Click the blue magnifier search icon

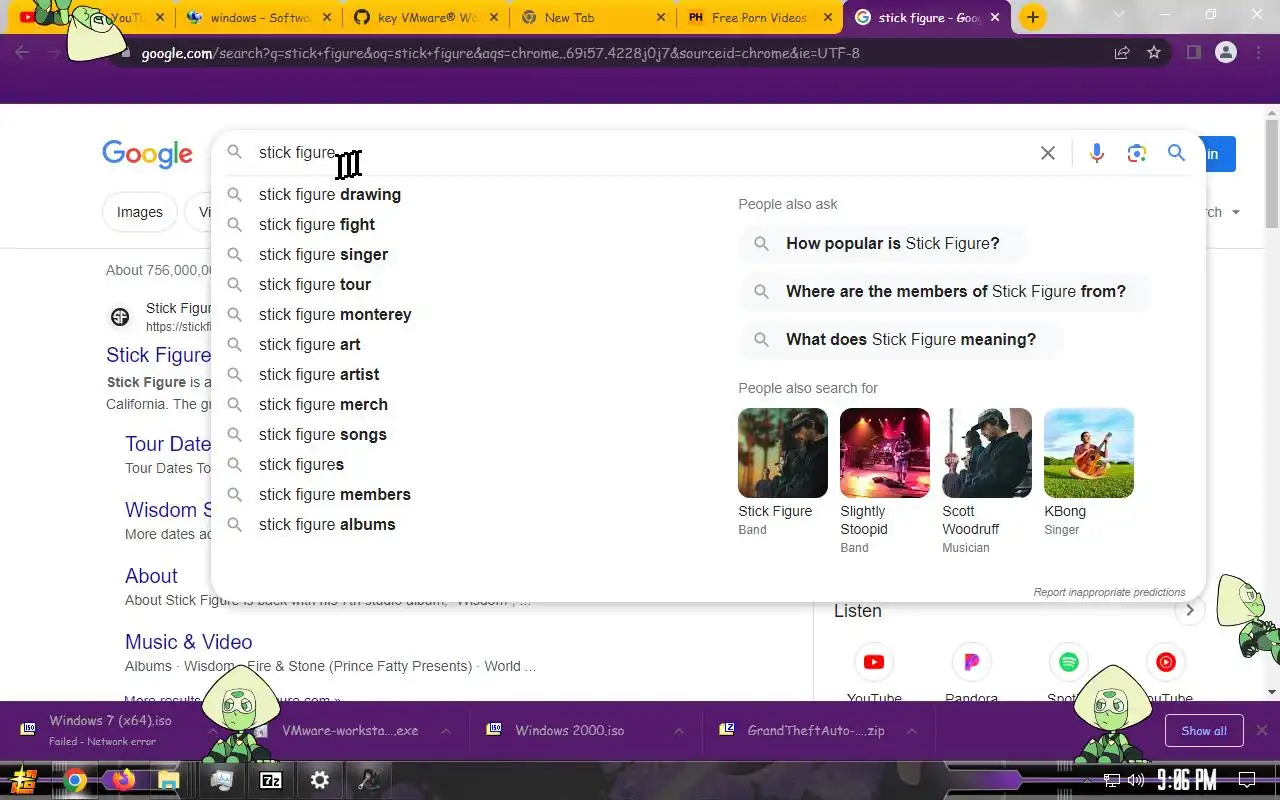tap(1176, 153)
